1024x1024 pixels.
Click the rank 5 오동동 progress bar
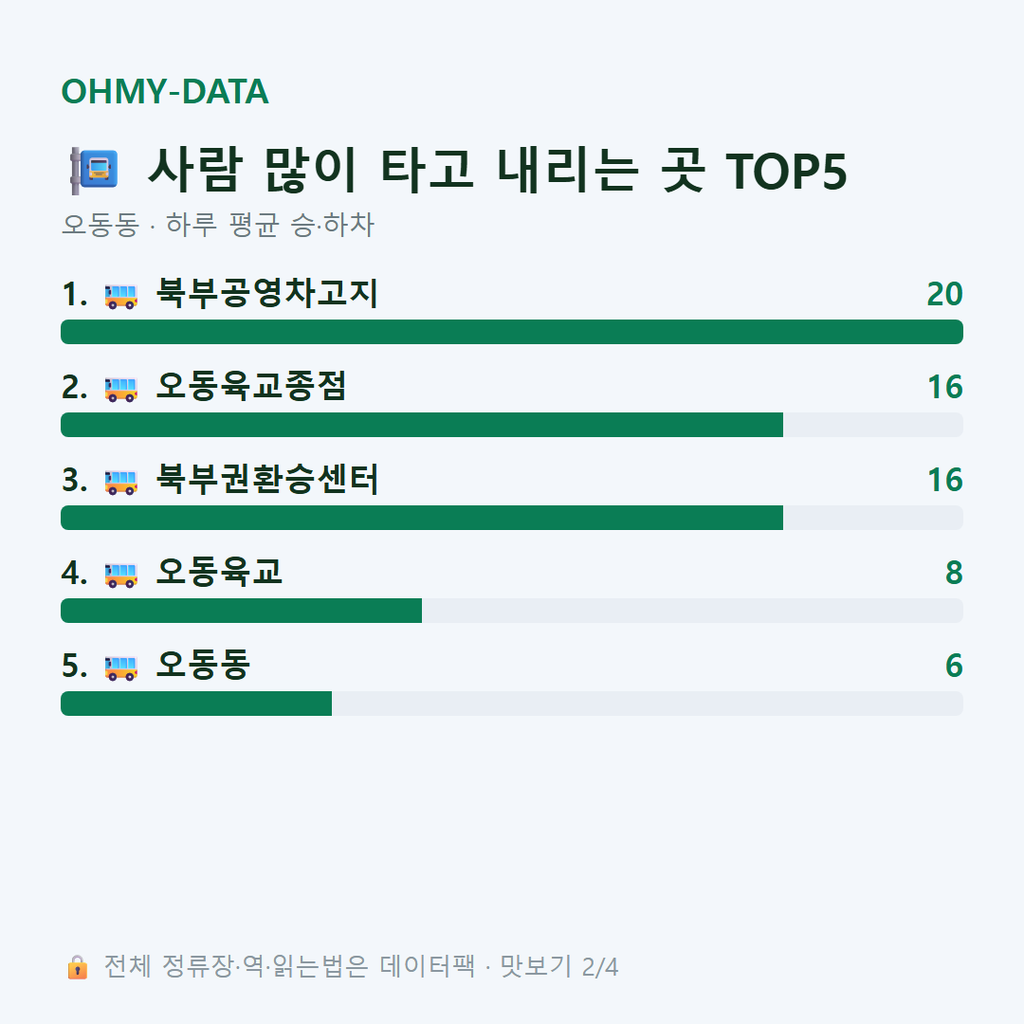tap(512, 703)
